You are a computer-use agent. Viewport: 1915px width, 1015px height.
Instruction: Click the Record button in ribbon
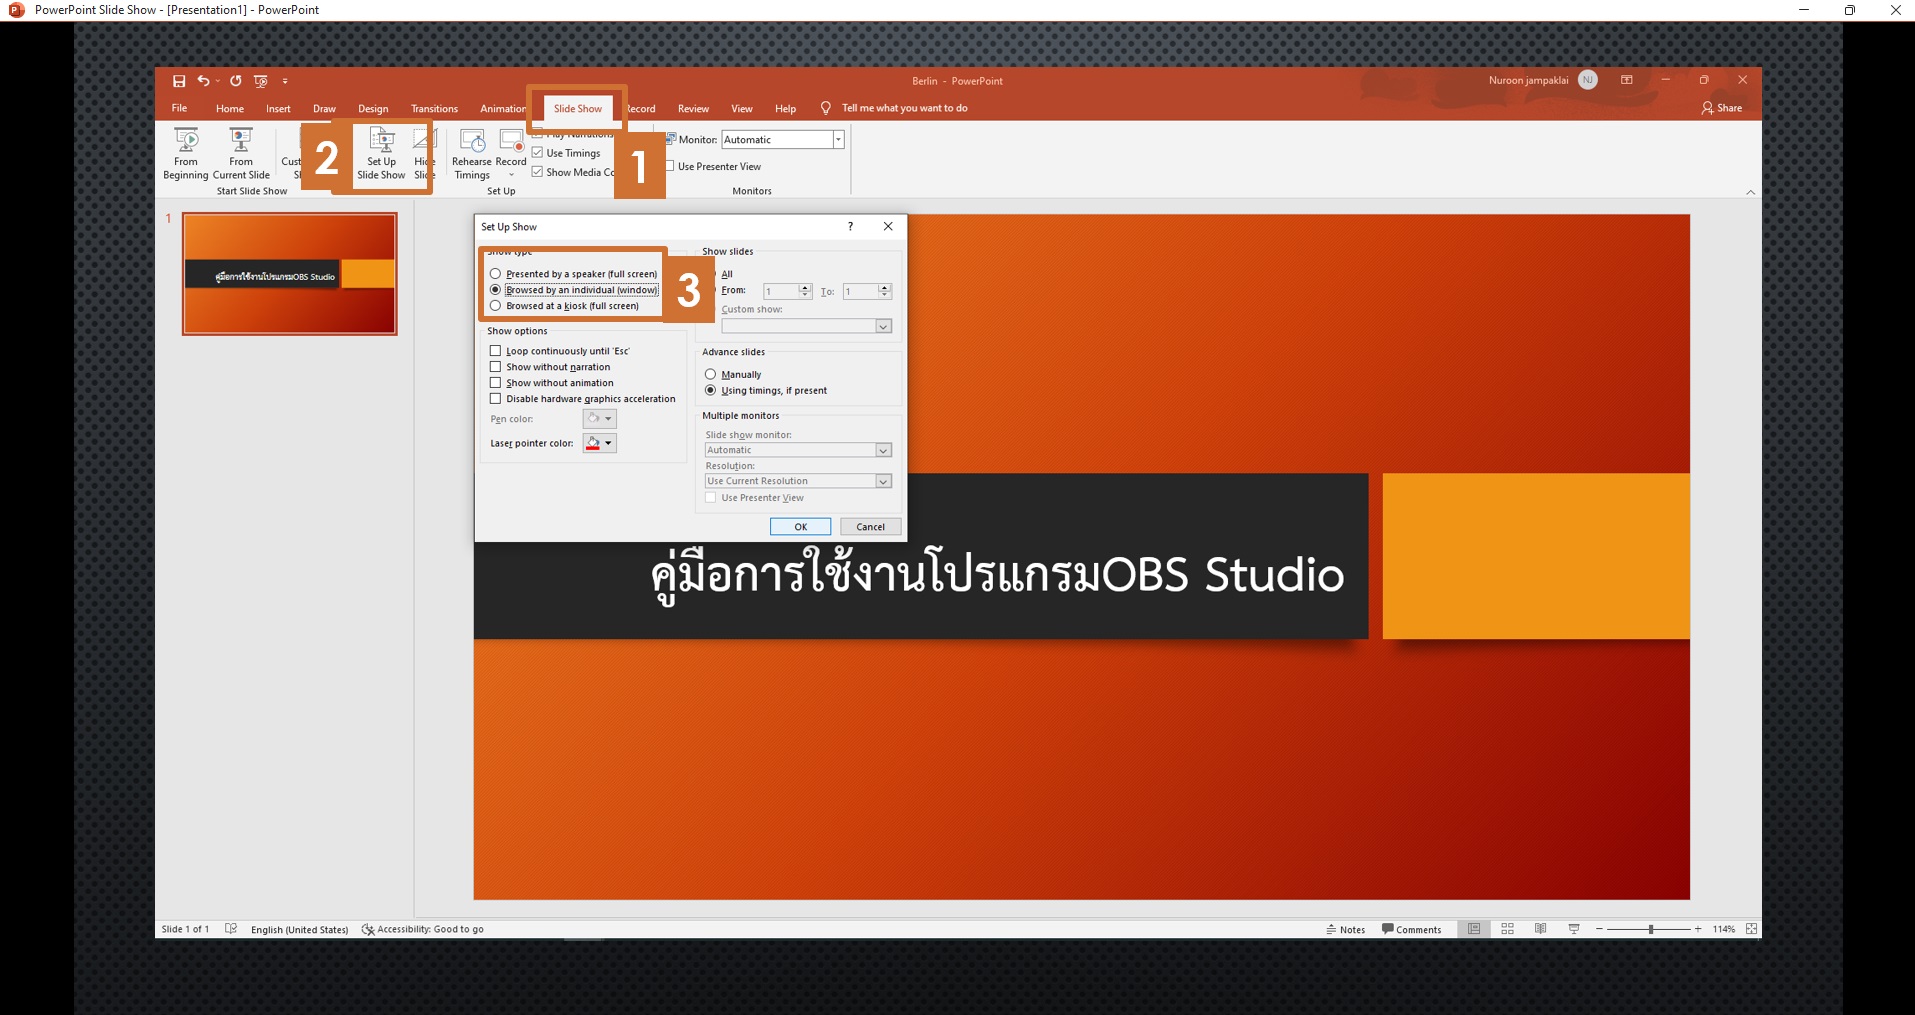point(511,153)
